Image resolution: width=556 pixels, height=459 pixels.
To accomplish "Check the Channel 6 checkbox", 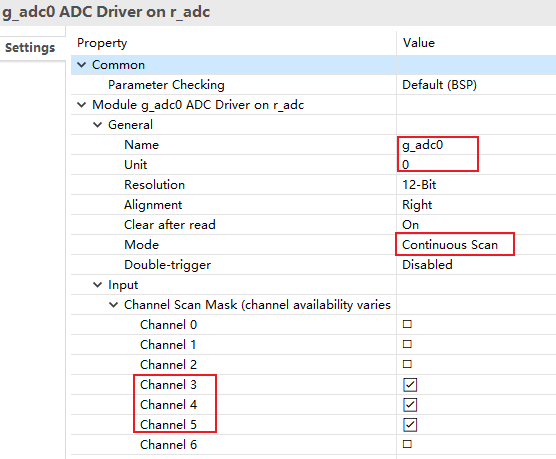I will 407,444.
